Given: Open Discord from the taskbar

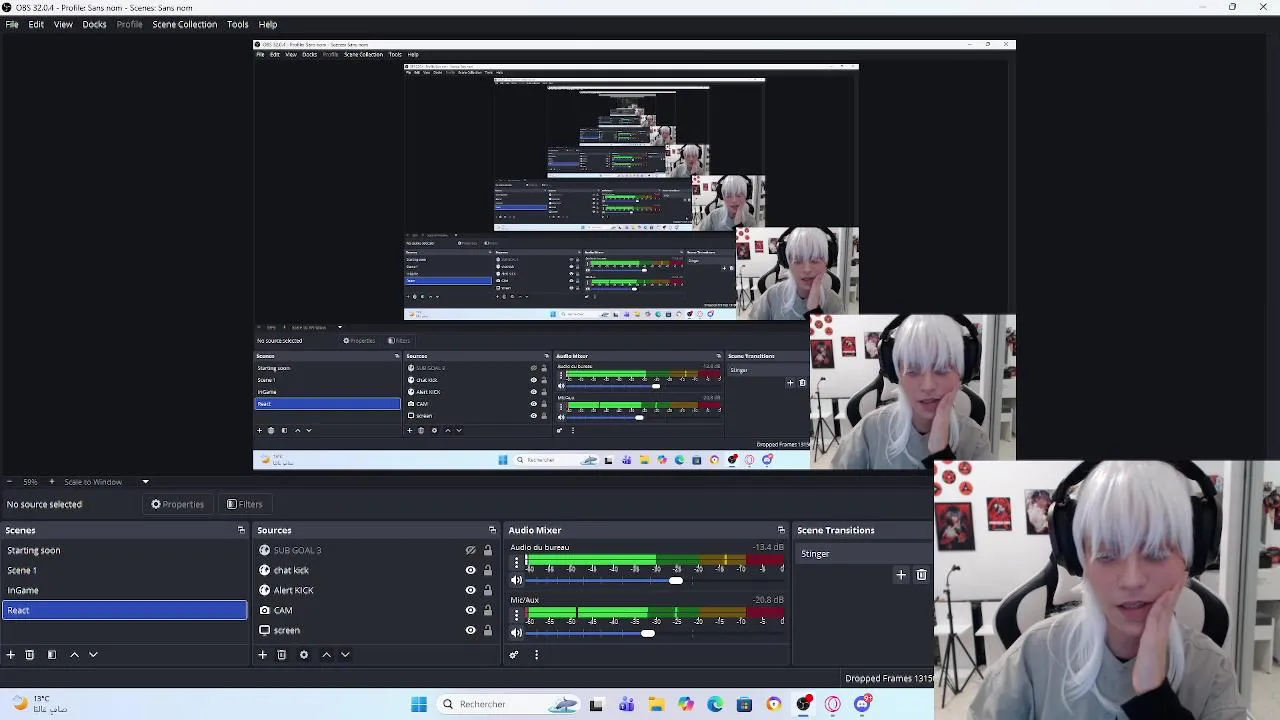Looking at the screenshot, I should pyautogui.click(x=862, y=704).
